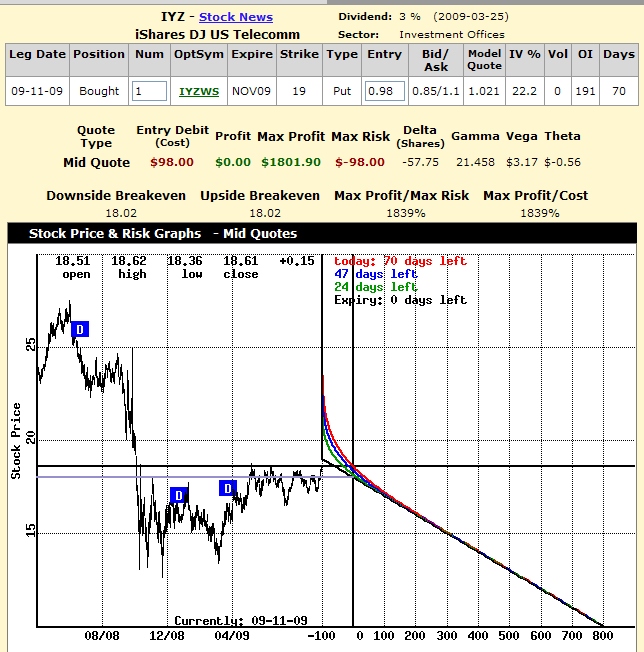The image size is (644, 652).
Task: Click the Gamma value 21.458
Action: (x=475, y=162)
